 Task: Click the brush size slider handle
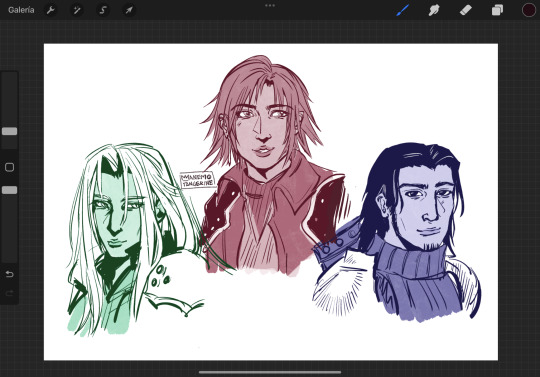[10, 131]
